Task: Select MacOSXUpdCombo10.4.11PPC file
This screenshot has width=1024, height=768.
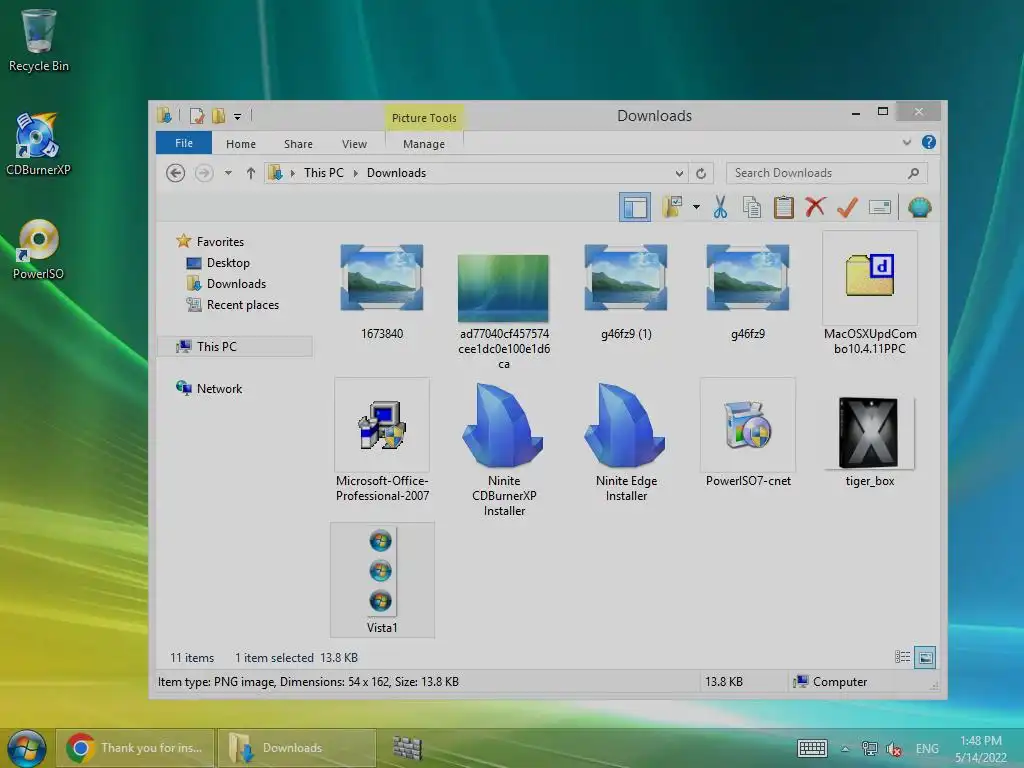Action: point(870,294)
